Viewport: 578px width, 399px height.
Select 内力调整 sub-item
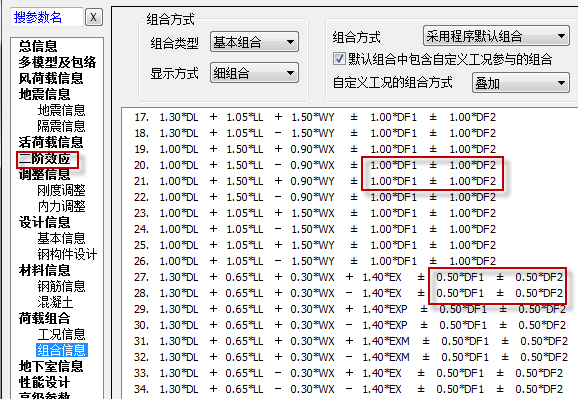[61, 206]
